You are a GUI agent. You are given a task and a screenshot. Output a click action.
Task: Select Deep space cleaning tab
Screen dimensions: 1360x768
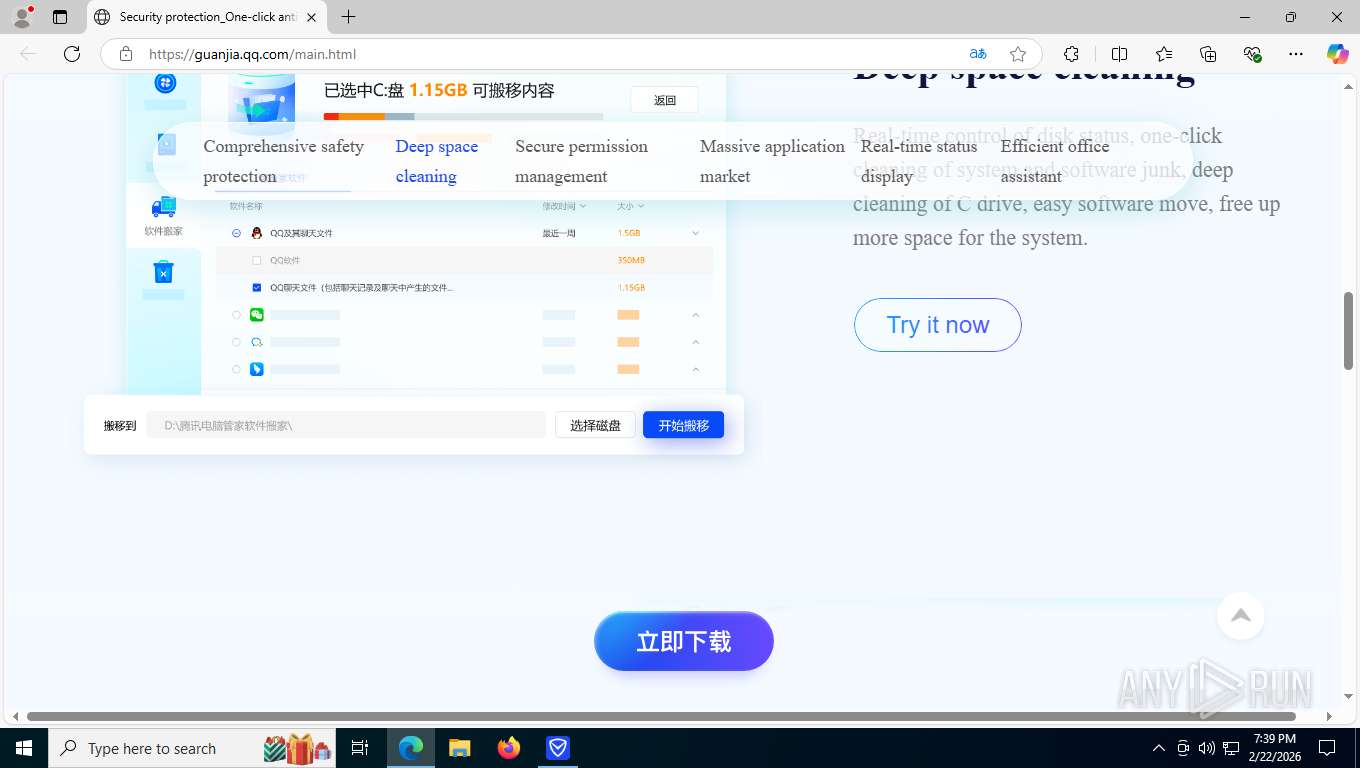[x=437, y=161]
